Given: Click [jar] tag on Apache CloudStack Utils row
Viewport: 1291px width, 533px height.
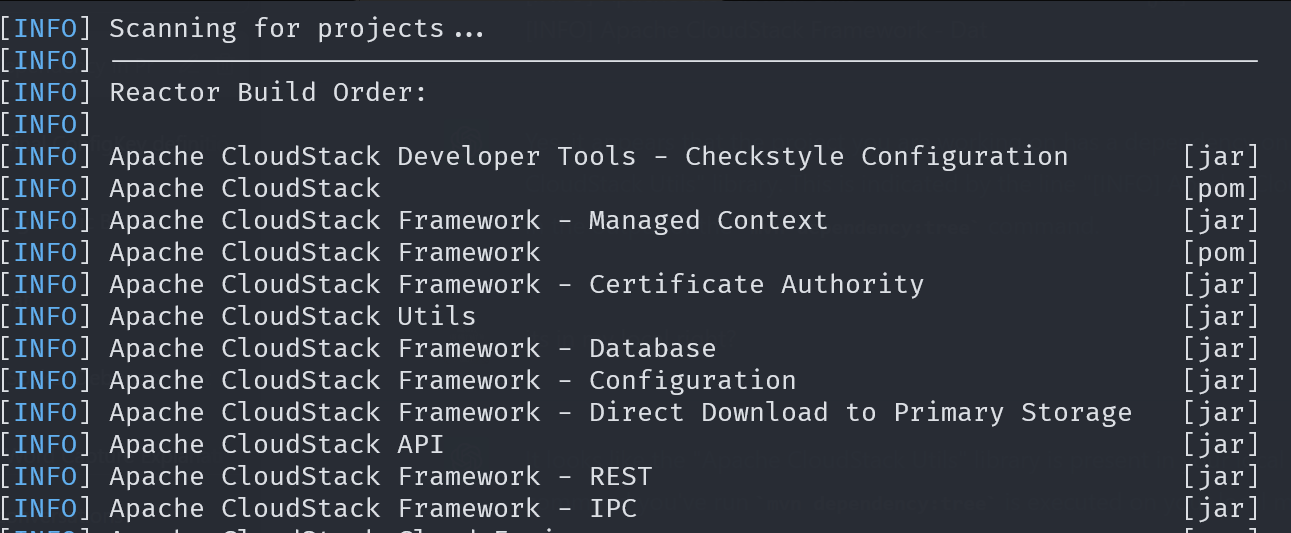Looking at the screenshot, I should [1220, 316].
